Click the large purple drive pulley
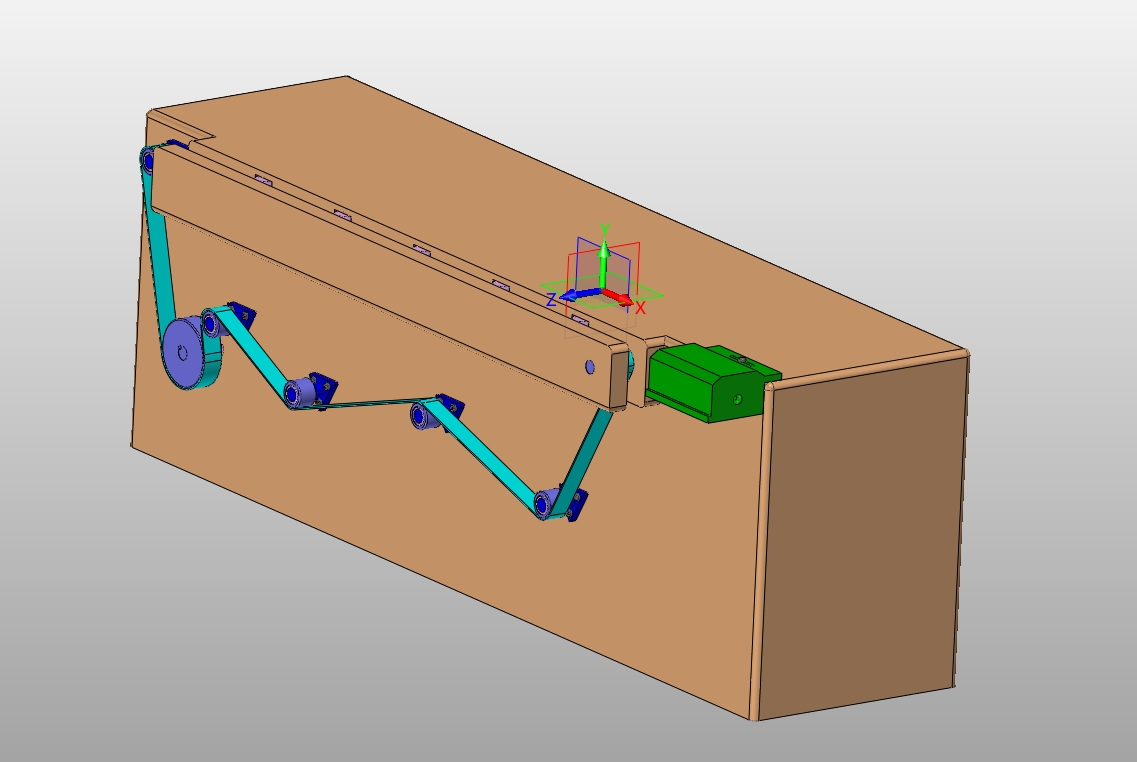1137x762 pixels. click(185, 353)
